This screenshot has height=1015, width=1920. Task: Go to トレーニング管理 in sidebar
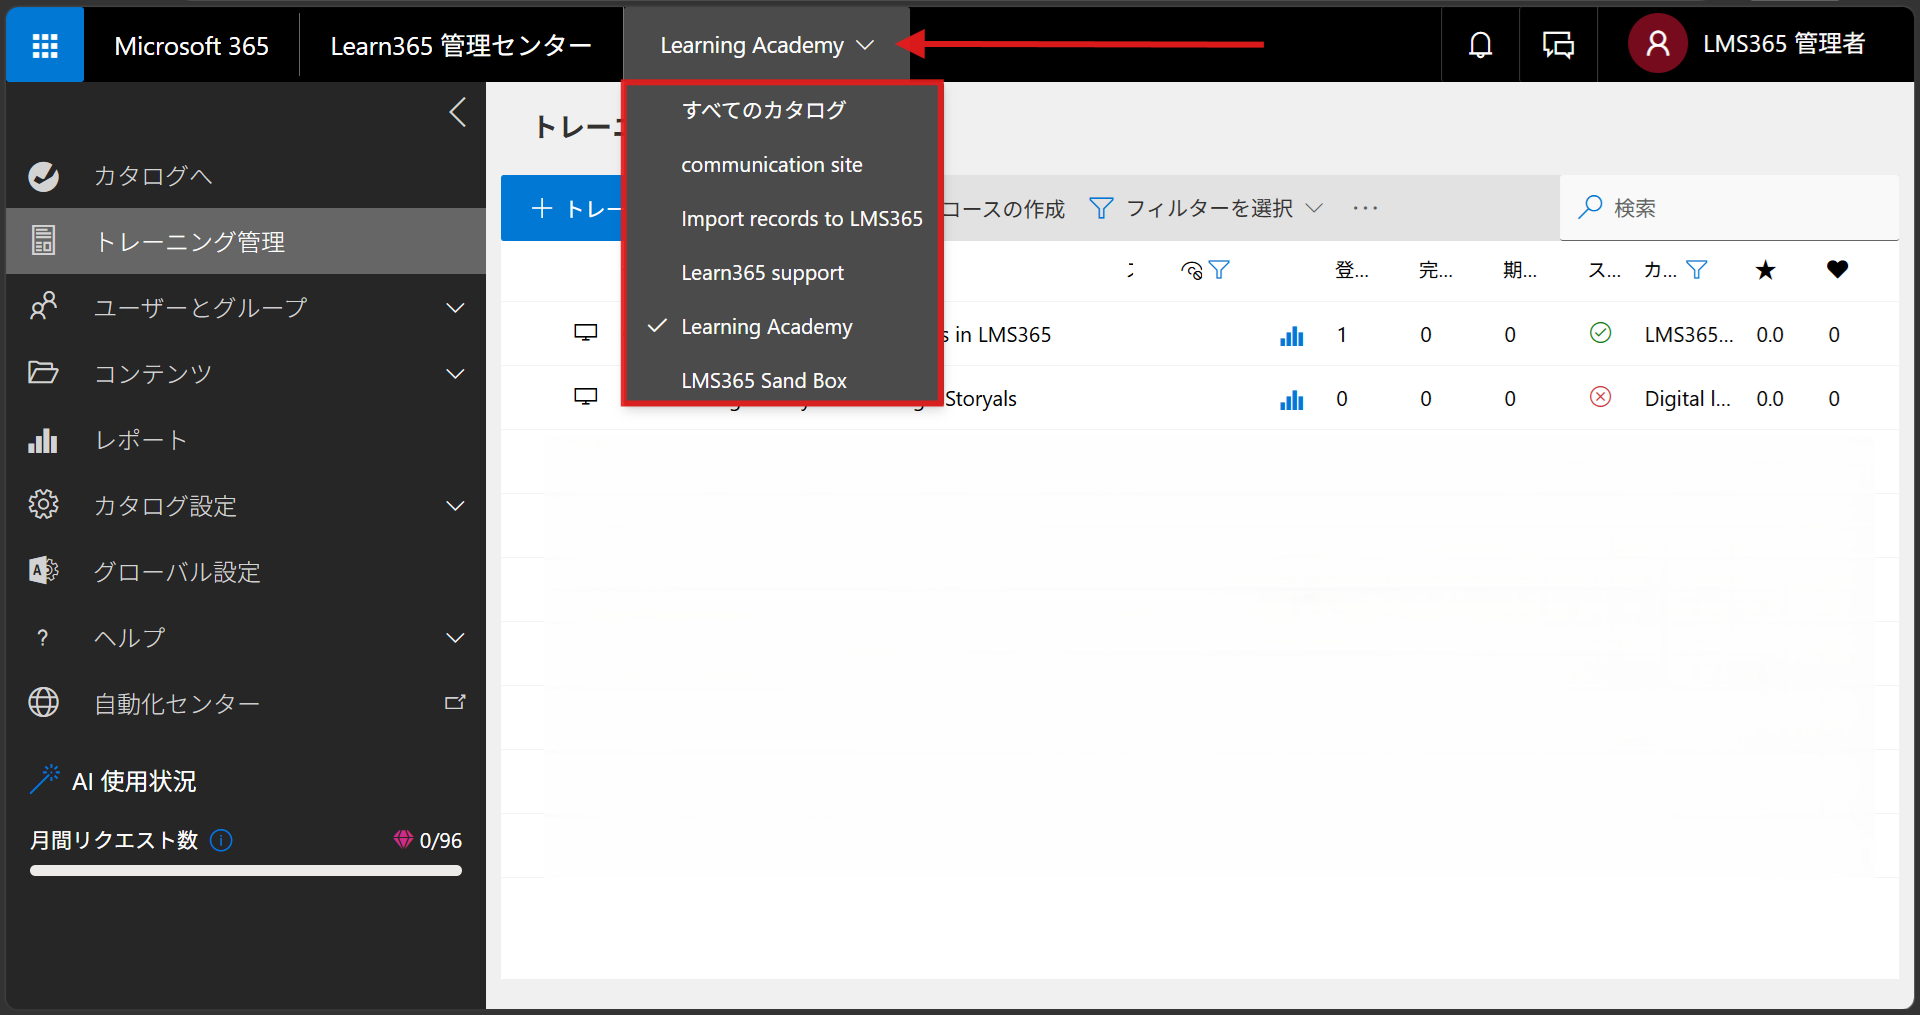[246, 241]
